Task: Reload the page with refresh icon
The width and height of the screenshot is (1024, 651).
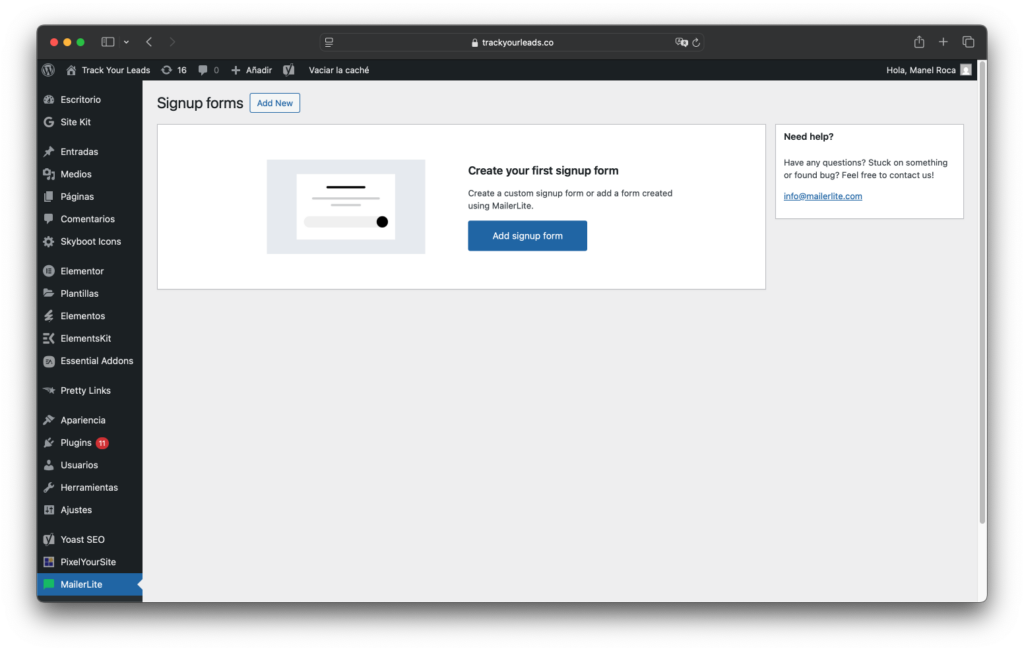Action: point(696,42)
